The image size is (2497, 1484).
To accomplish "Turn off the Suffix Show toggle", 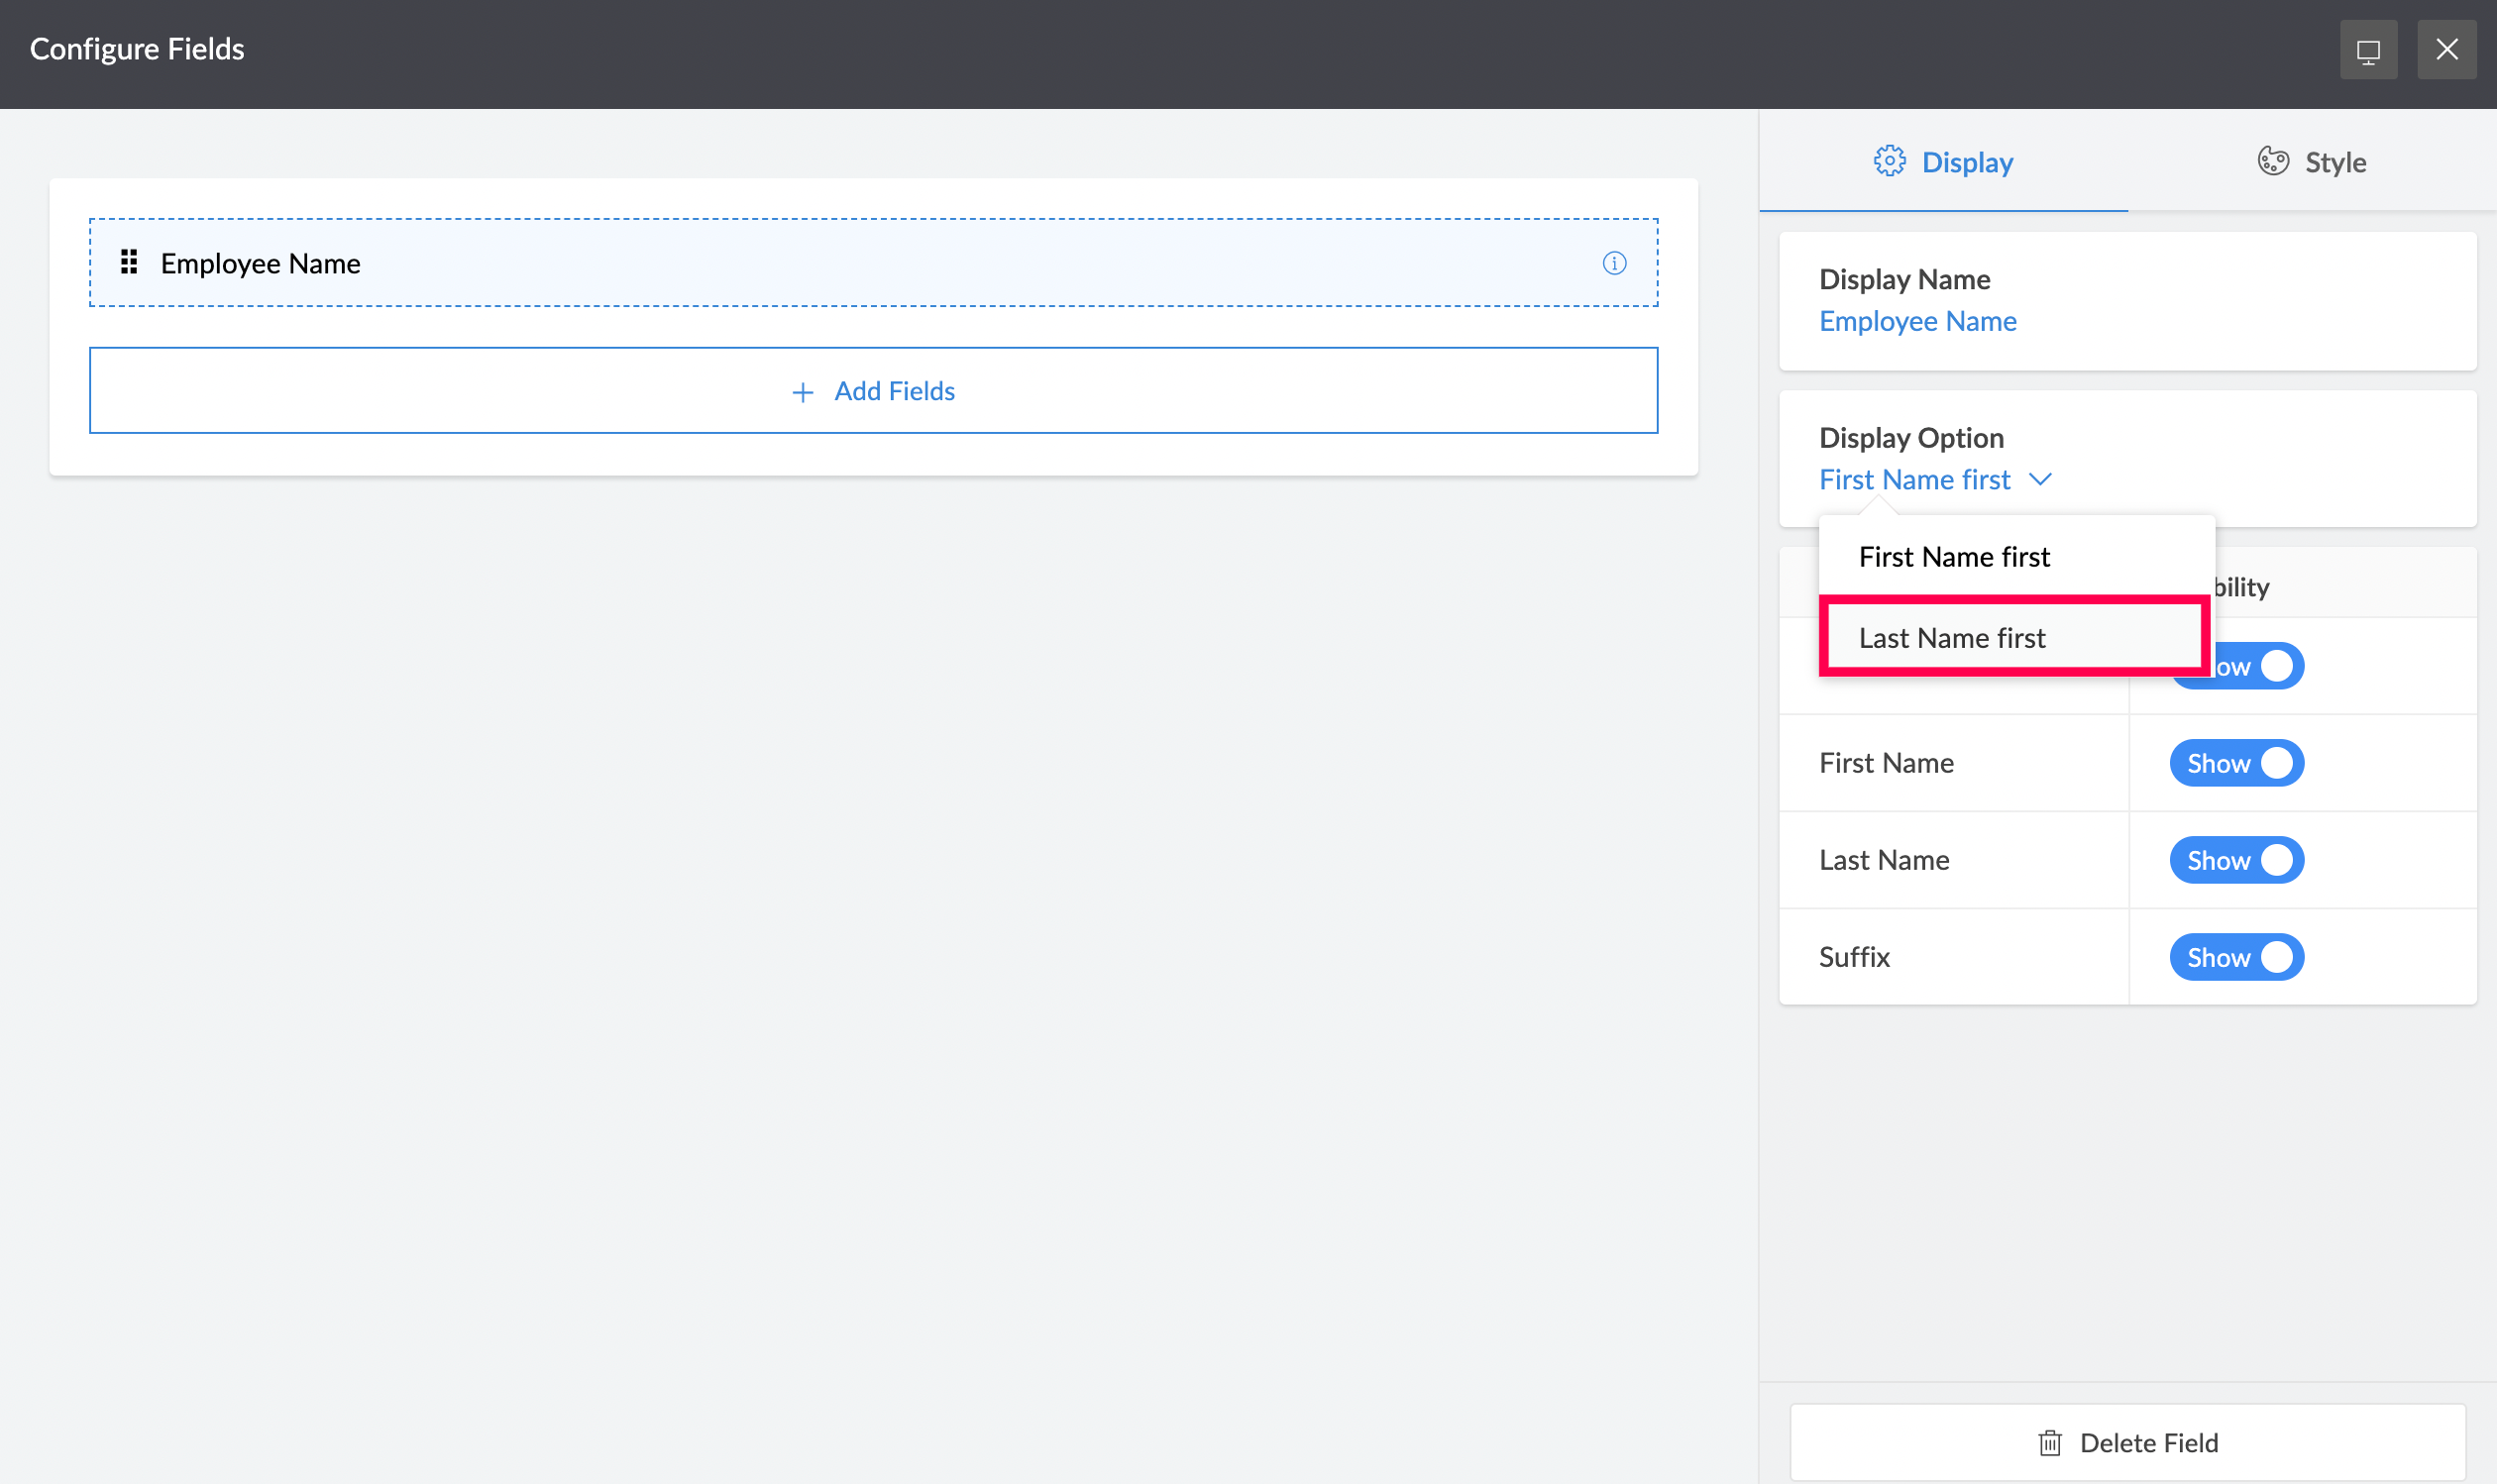I will [2236, 957].
